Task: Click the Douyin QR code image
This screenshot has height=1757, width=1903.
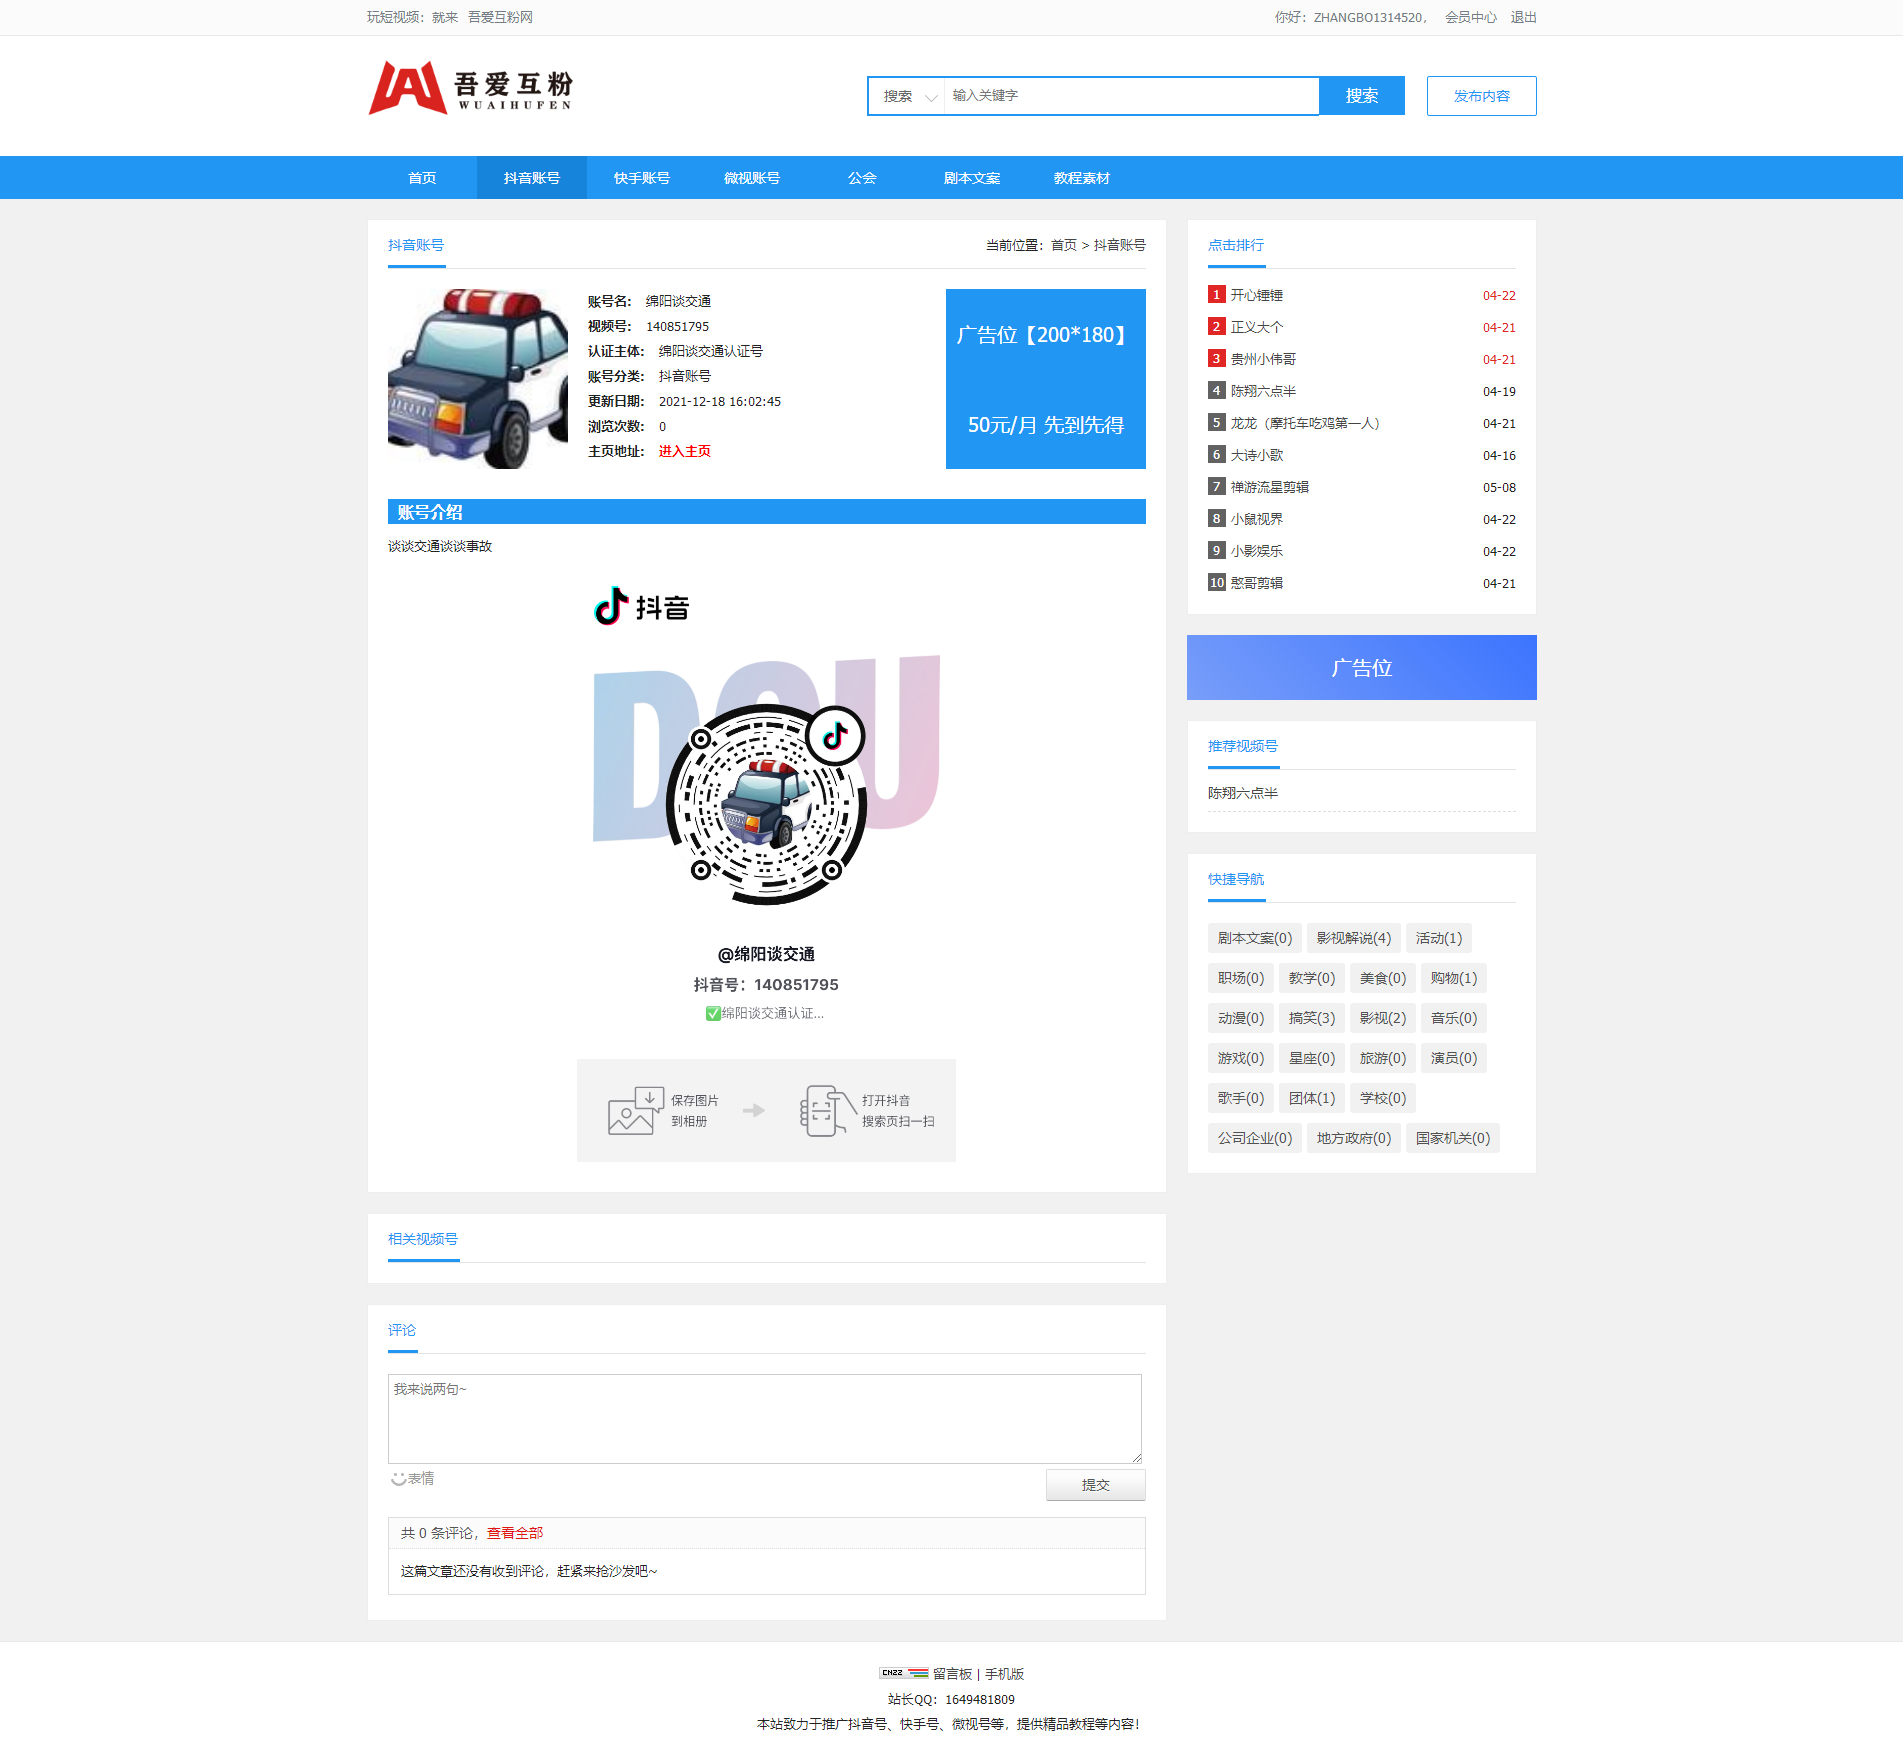Action: (767, 805)
